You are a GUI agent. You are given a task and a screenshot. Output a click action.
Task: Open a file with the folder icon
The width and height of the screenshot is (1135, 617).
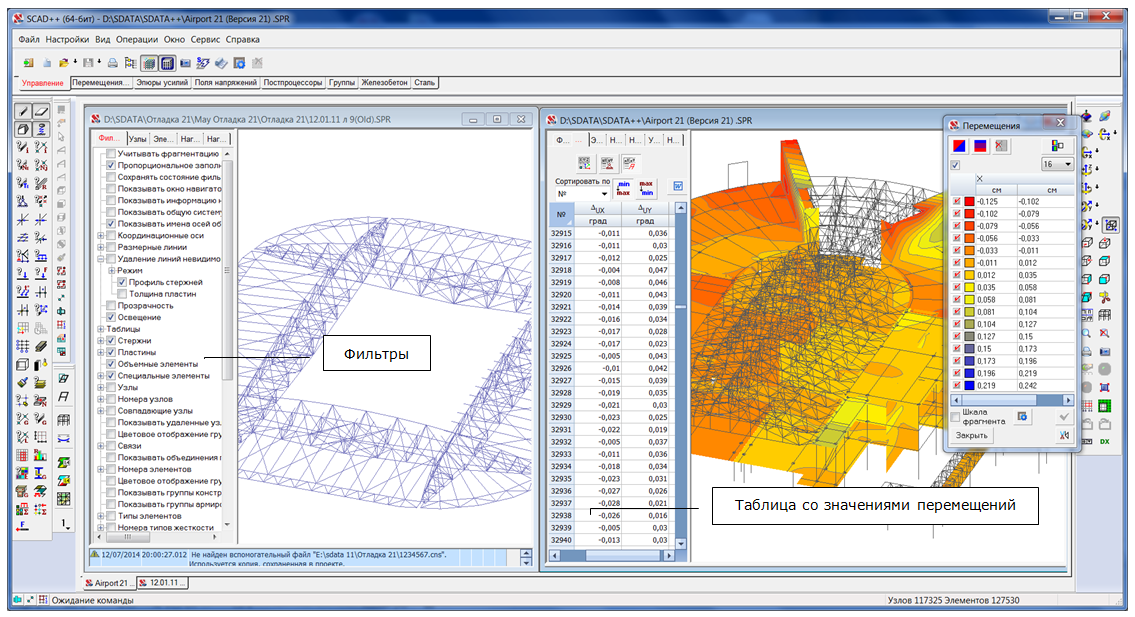(63, 63)
